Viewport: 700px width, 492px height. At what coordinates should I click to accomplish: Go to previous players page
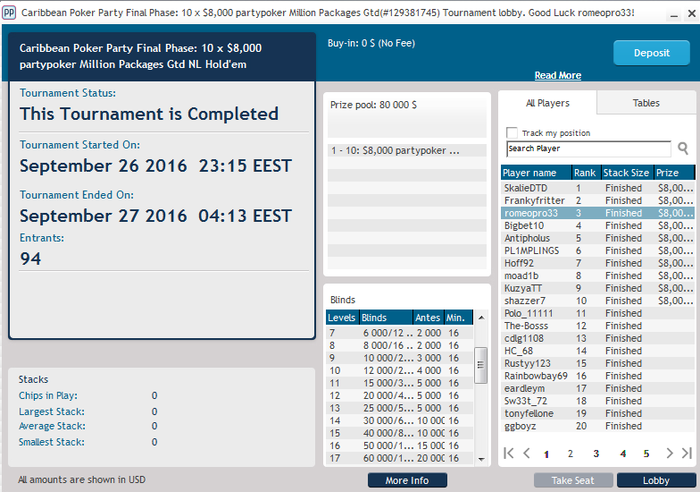point(526,453)
